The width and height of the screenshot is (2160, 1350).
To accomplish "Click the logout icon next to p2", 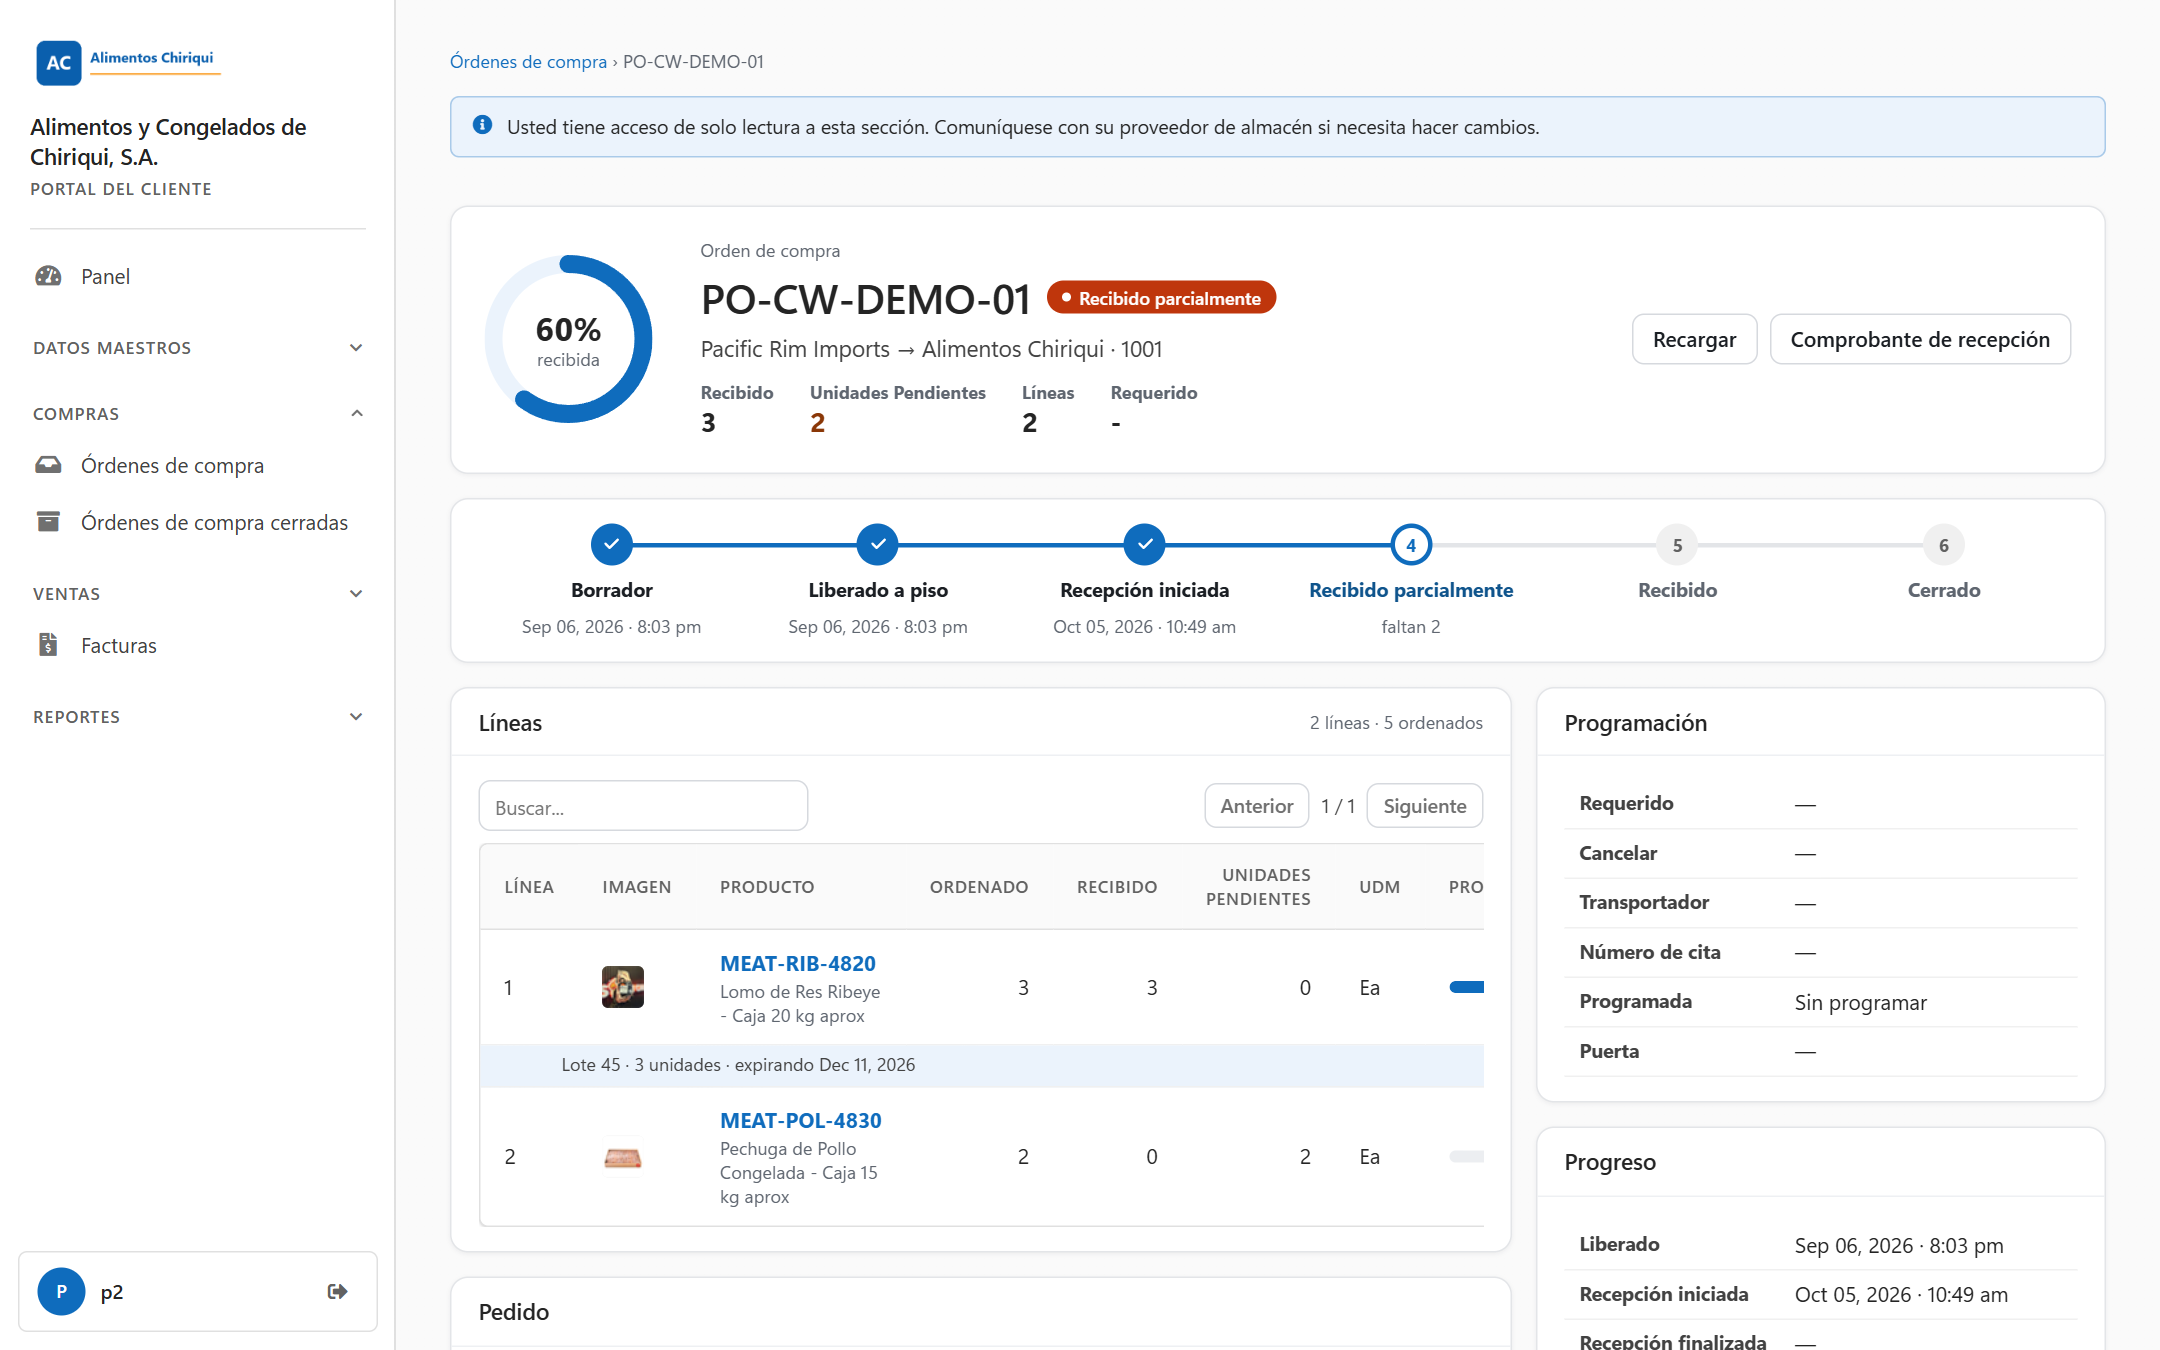I will pyautogui.click(x=338, y=1291).
